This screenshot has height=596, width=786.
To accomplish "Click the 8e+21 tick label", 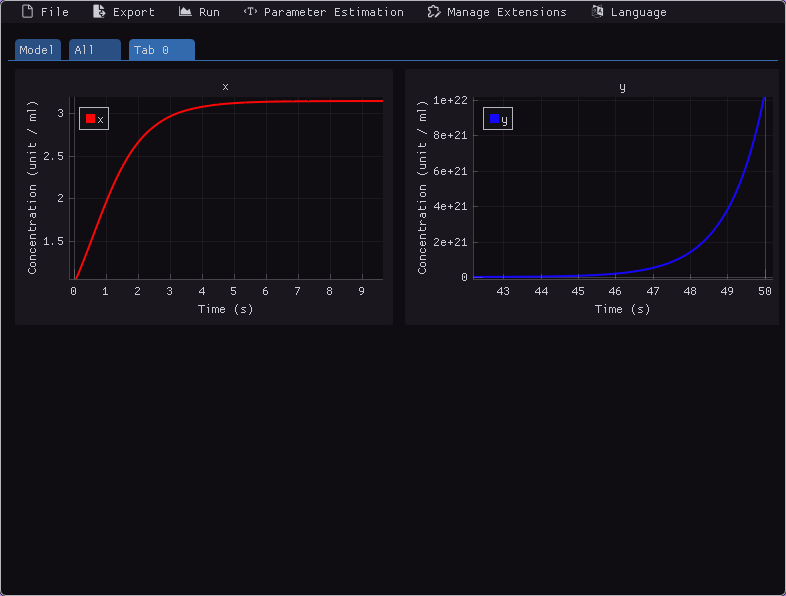I will click(x=450, y=135).
